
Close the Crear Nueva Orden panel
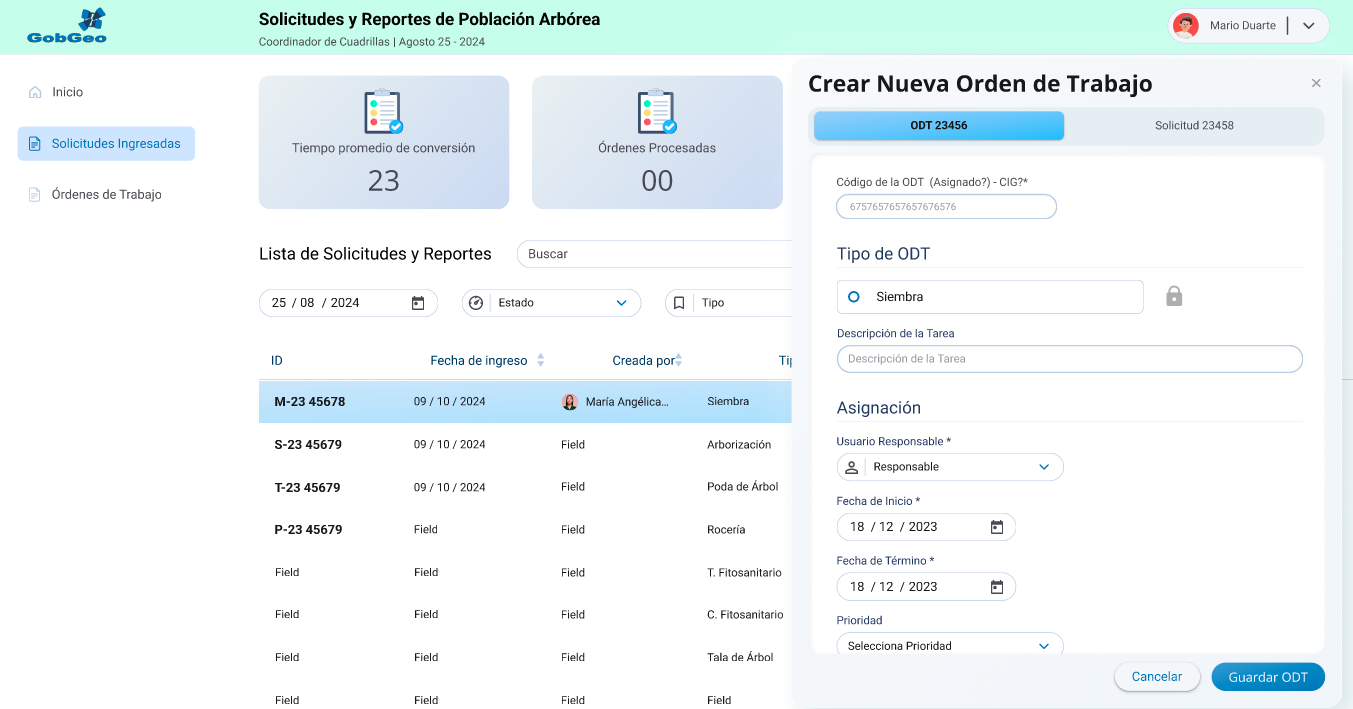click(1316, 83)
